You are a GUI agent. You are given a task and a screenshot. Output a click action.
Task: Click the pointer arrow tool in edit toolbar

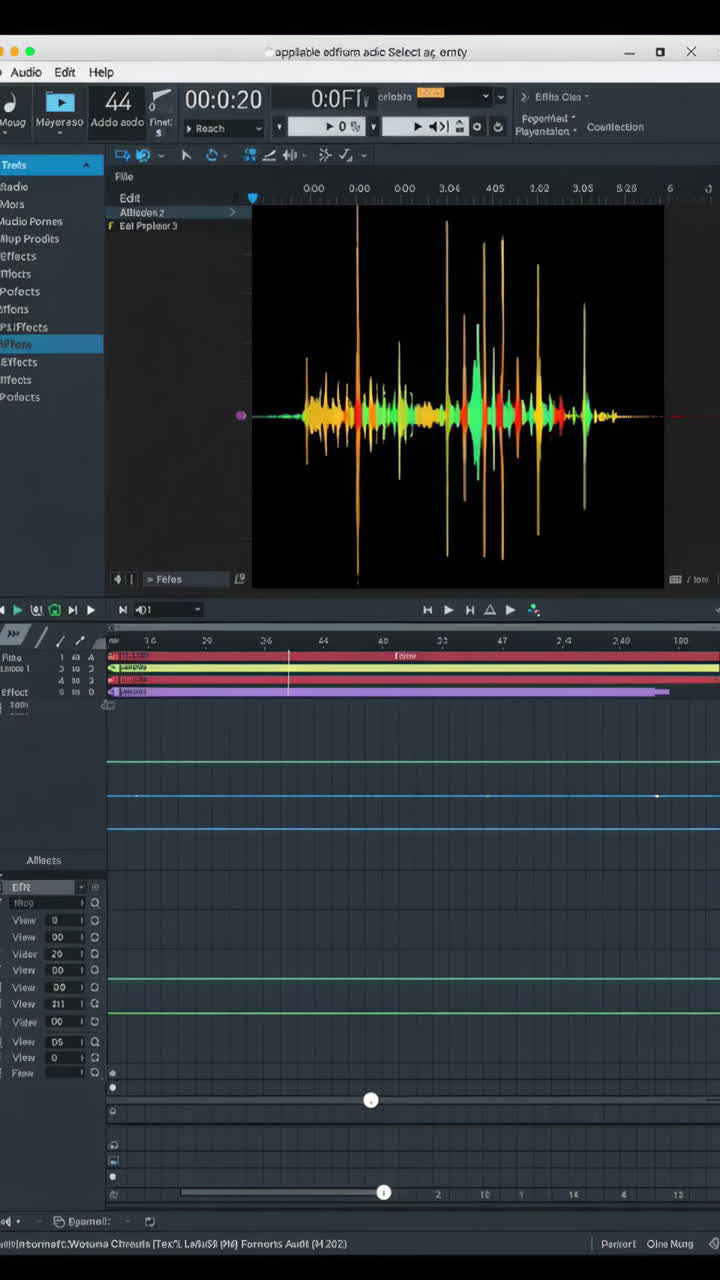186,155
